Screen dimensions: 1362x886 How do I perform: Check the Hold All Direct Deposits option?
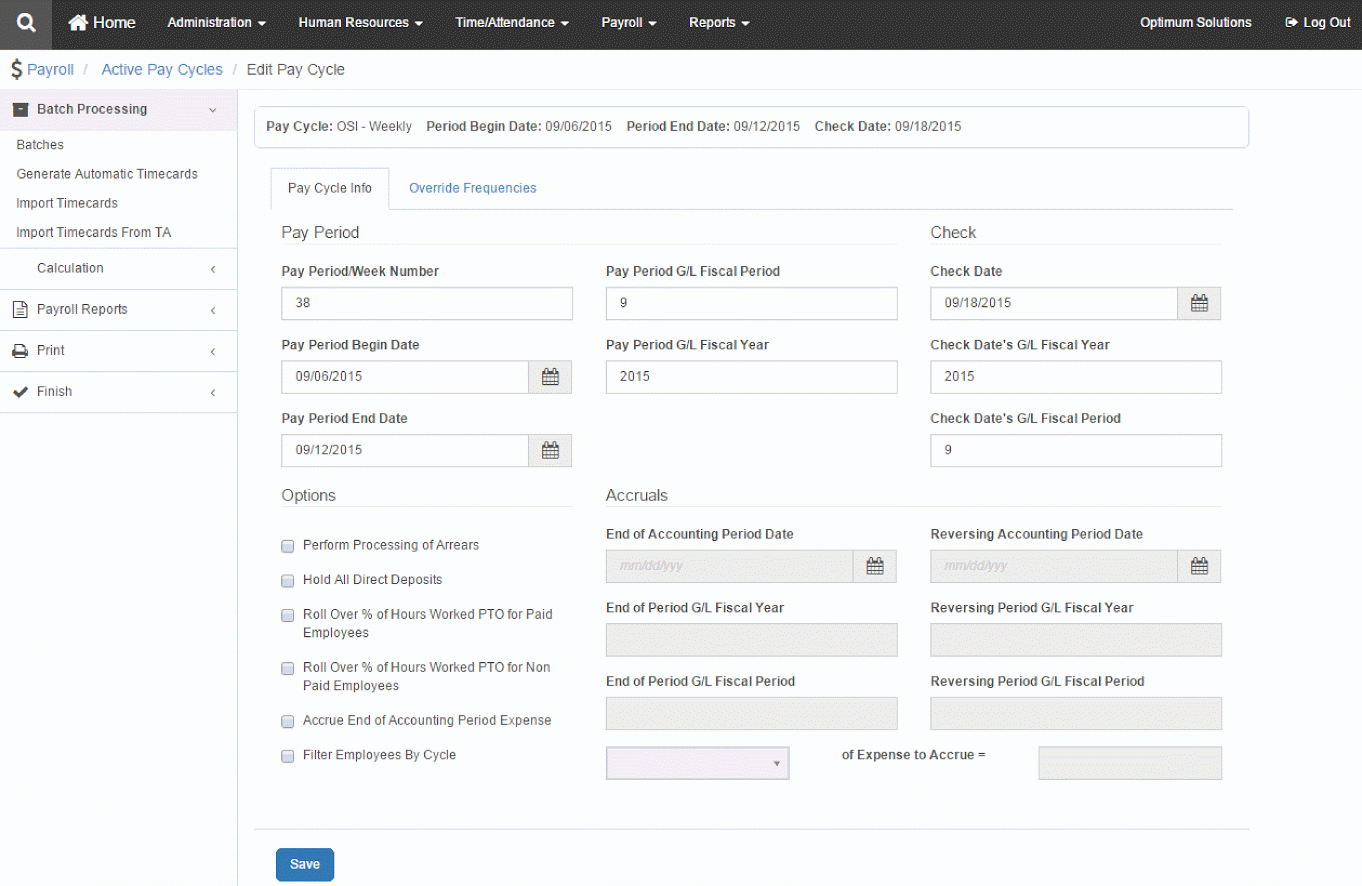click(287, 581)
